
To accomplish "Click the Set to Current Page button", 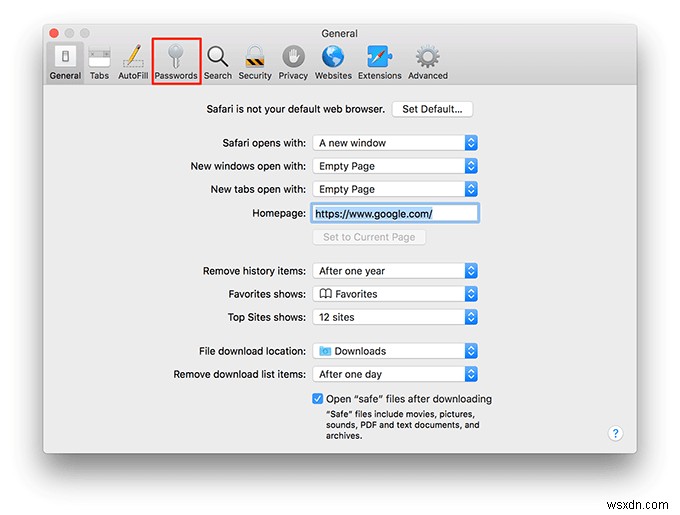I will coord(369,237).
